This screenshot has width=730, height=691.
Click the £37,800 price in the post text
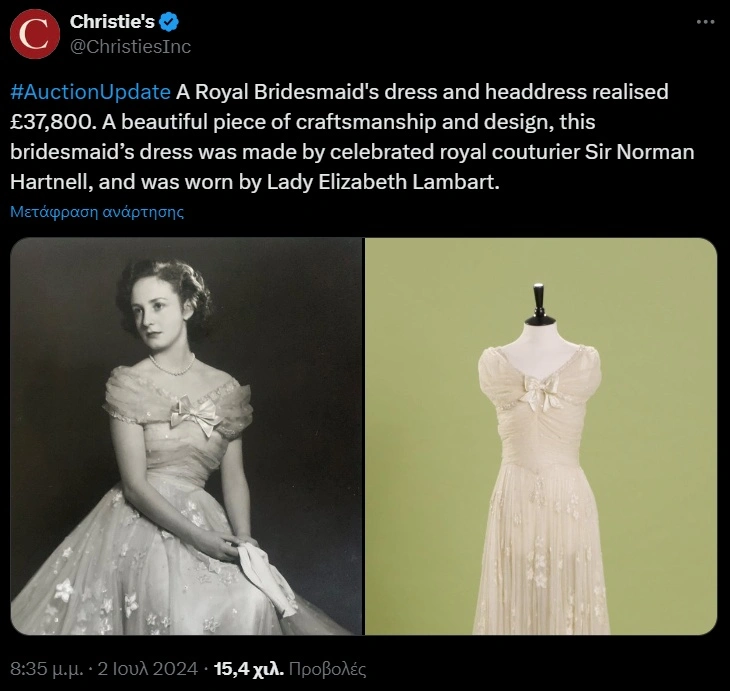(51, 122)
